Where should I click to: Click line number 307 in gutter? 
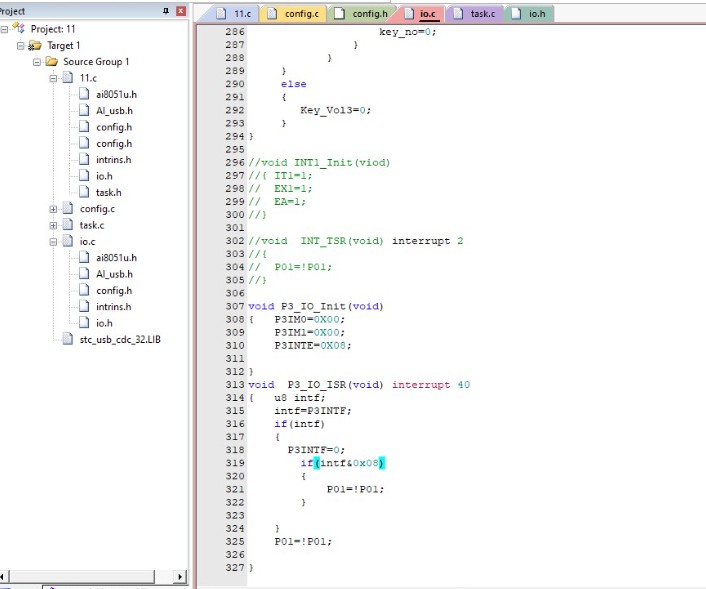[x=235, y=306]
